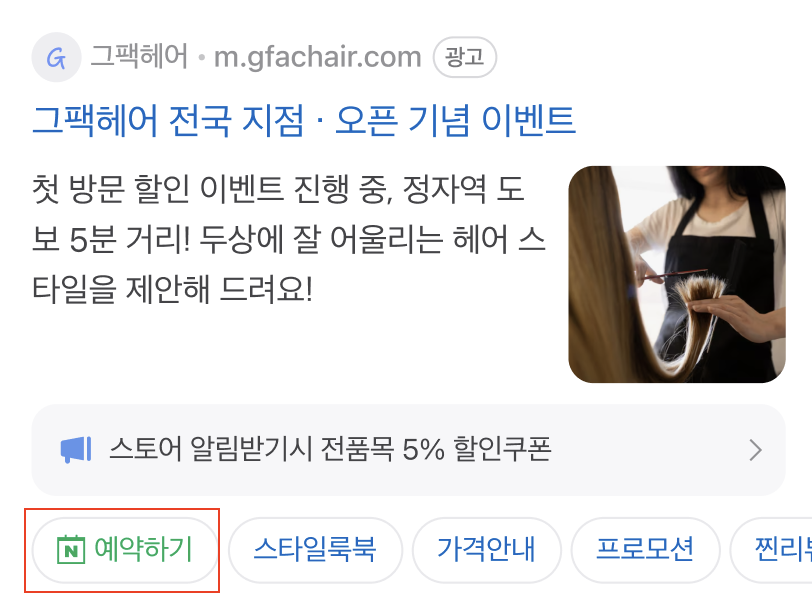Viewport: 812px width, 610px height.
Task: Open the 프로모션 chip
Action: pos(645,550)
